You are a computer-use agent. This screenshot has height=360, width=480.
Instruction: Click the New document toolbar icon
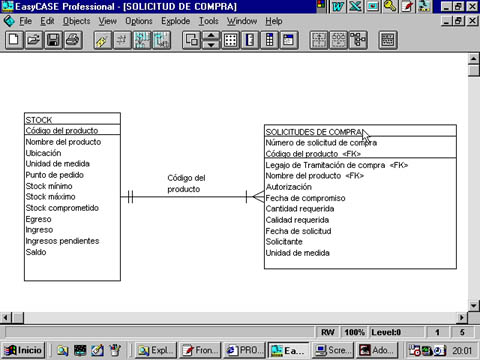14,40
